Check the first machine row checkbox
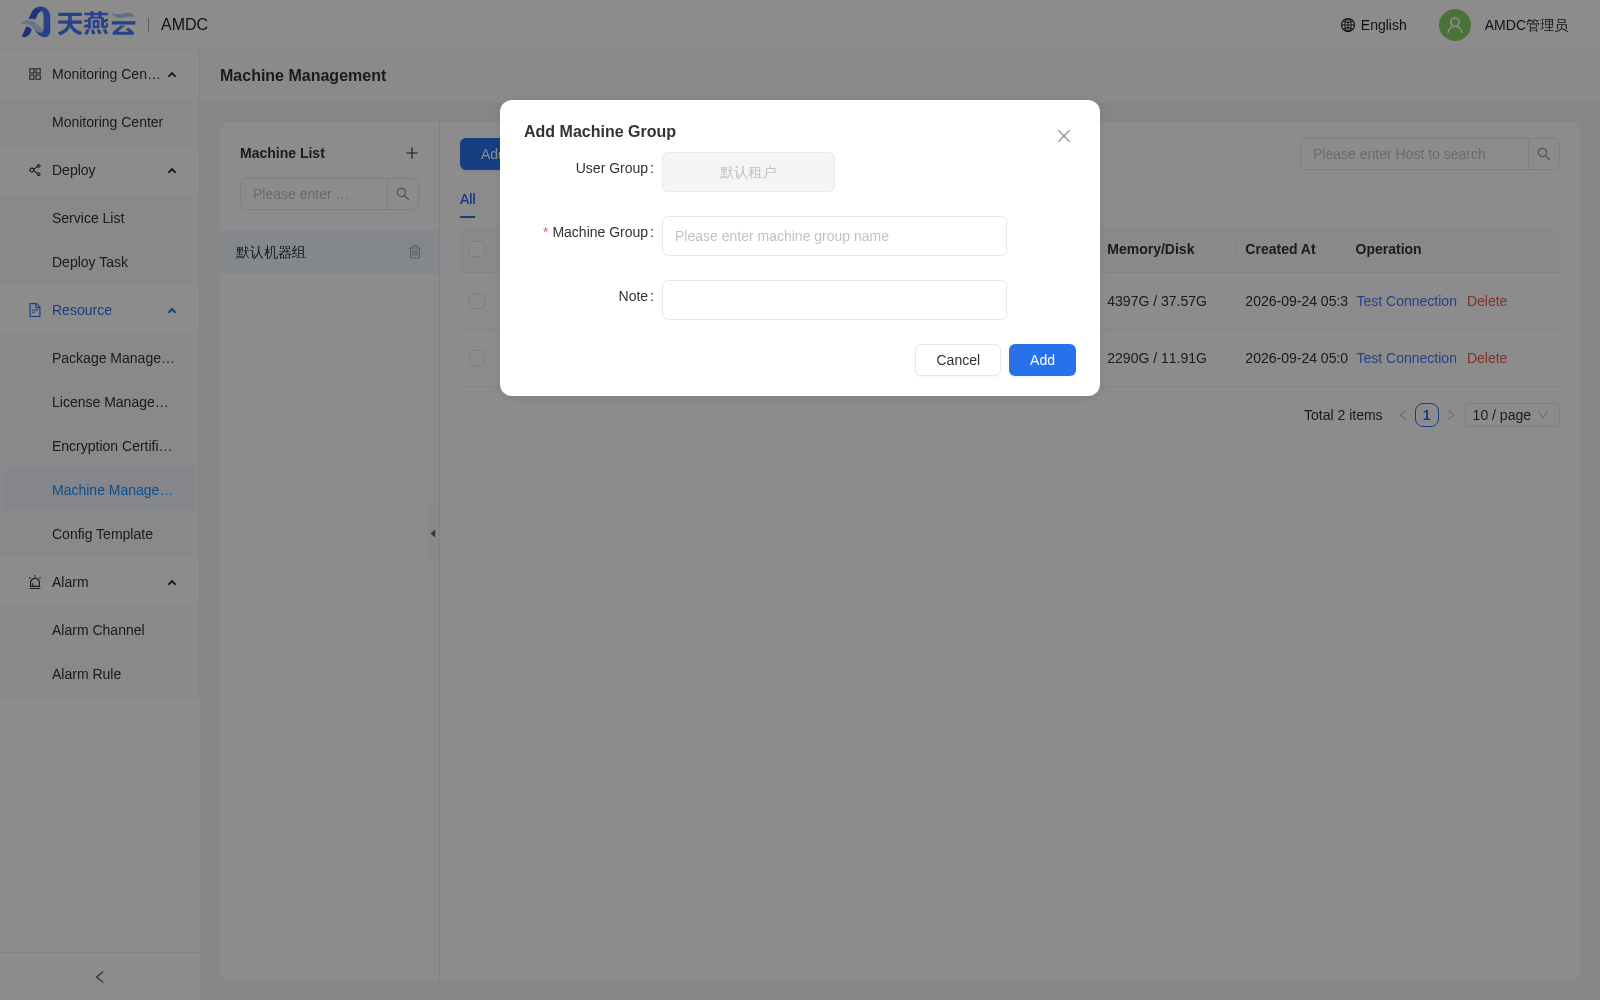The height and width of the screenshot is (1000, 1600). tap(477, 301)
